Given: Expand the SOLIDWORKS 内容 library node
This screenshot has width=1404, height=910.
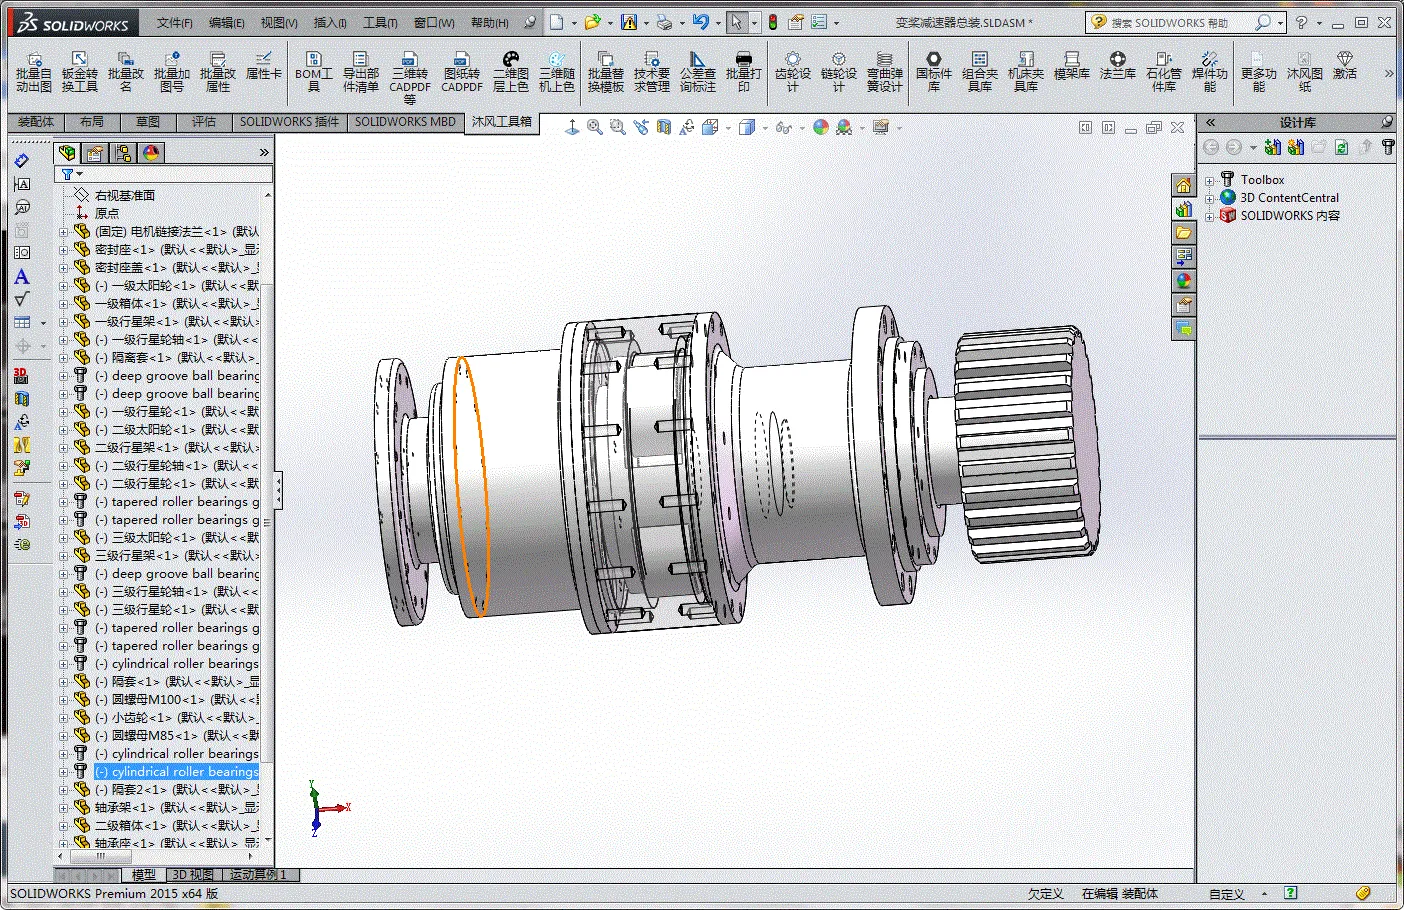Looking at the screenshot, I should (1209, 216).
